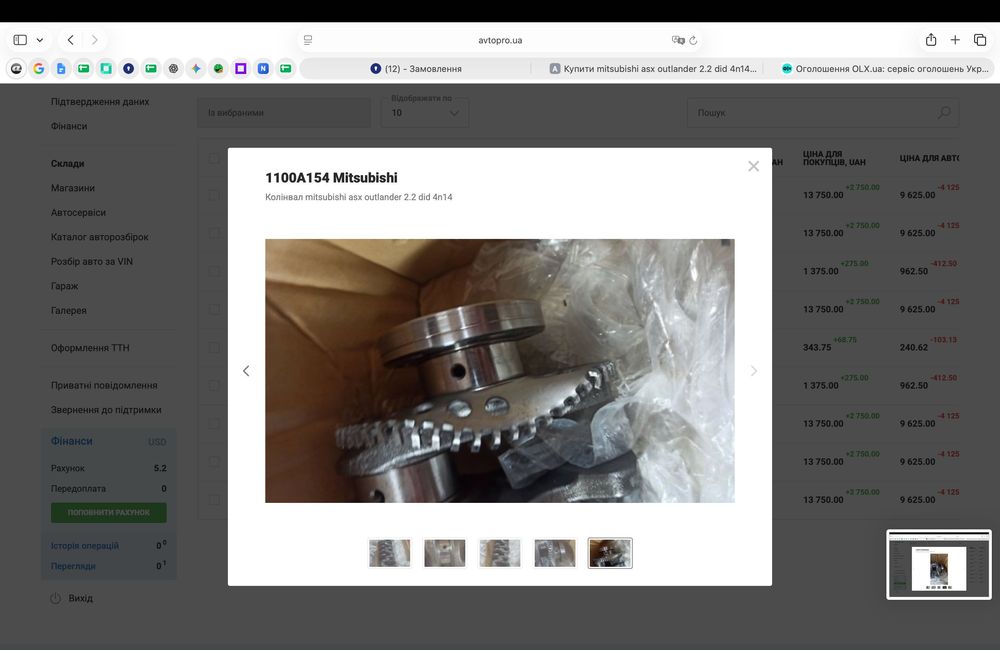Click the search magnifier icon
The image size is (1000, 650).
tap(945, 112)
